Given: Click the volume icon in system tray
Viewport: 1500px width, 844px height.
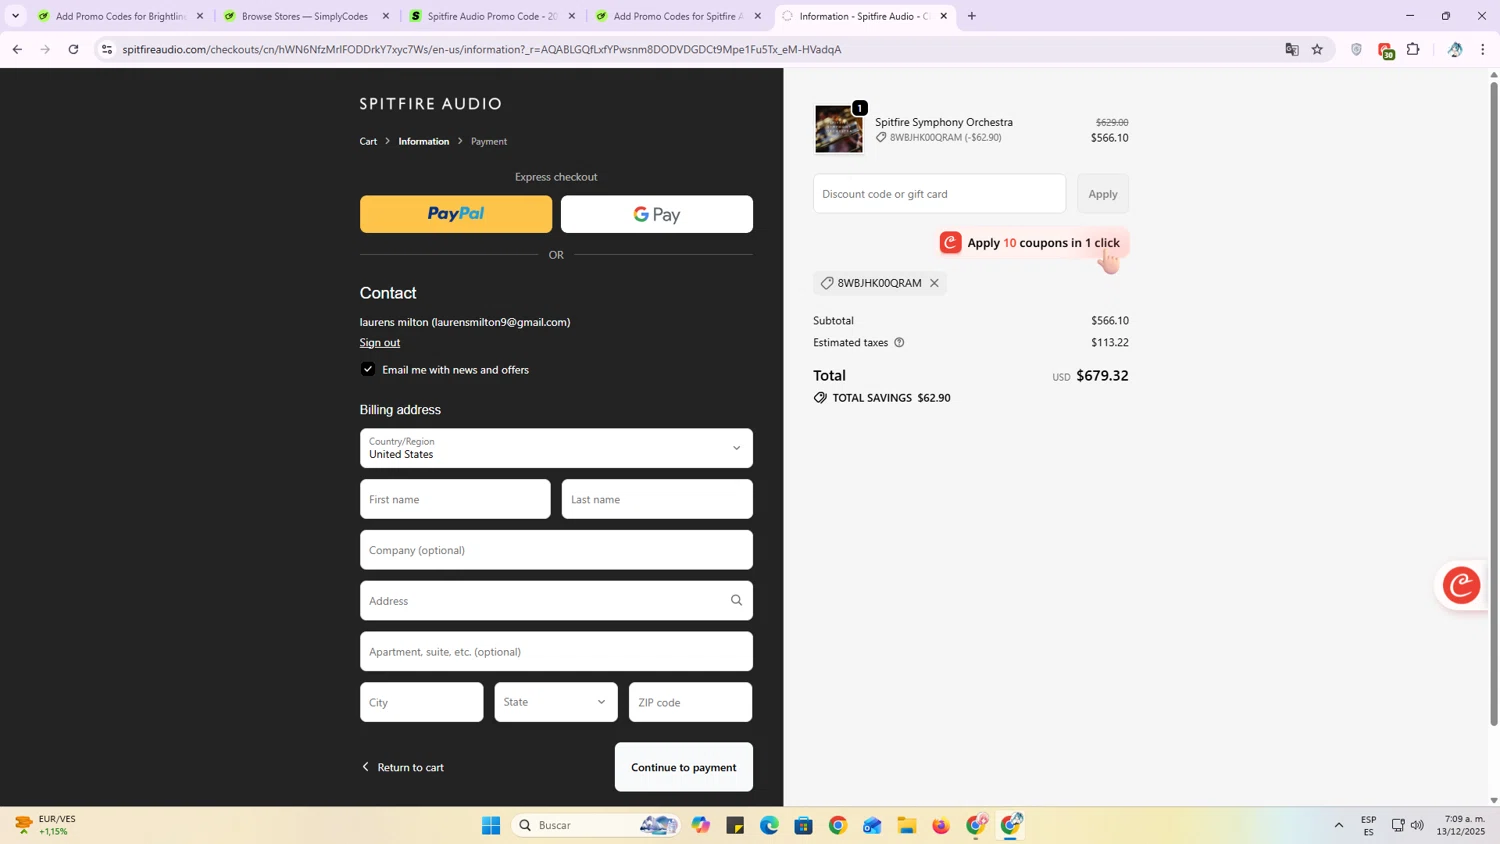Looking at the screenshot, I should pyautogui.click(x=1417, y=825).
